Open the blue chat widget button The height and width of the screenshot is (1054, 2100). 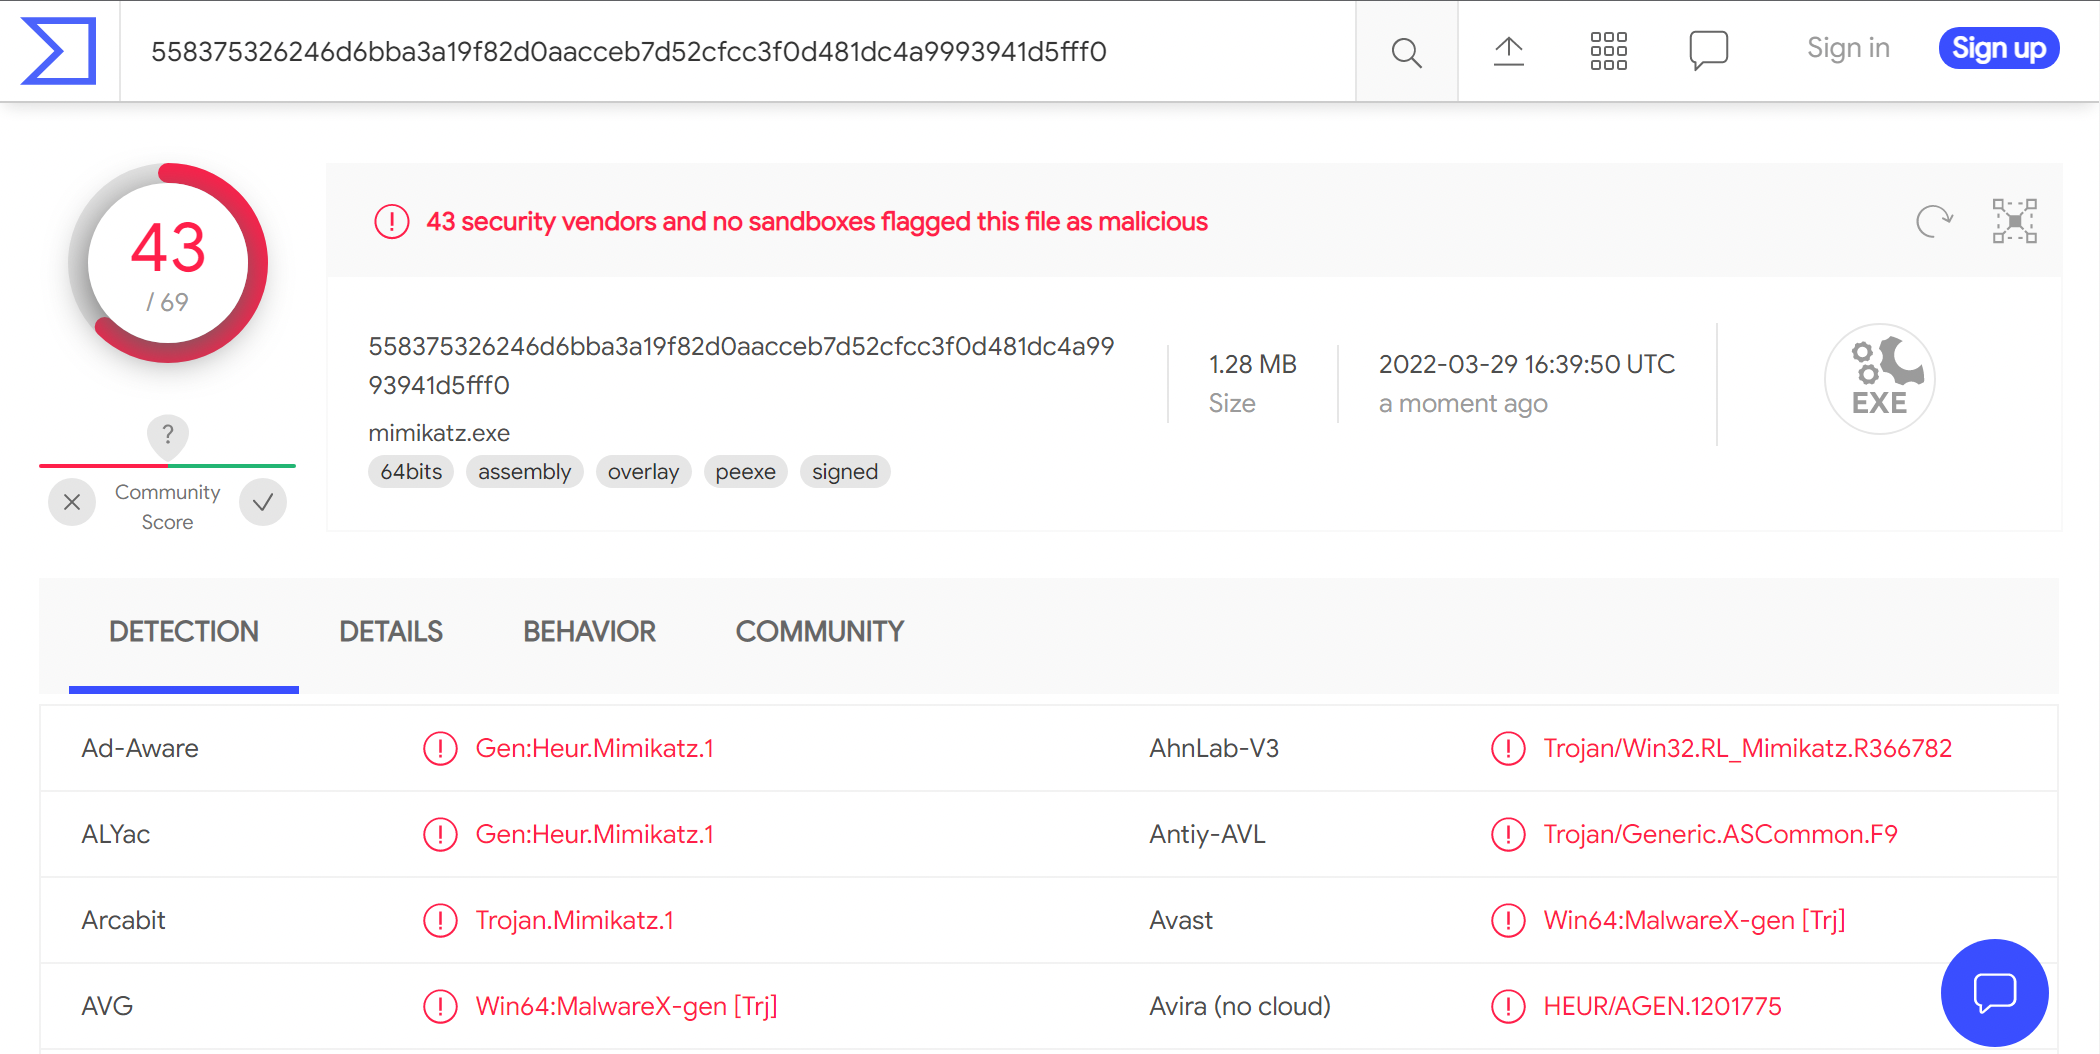coord(1994,992)
